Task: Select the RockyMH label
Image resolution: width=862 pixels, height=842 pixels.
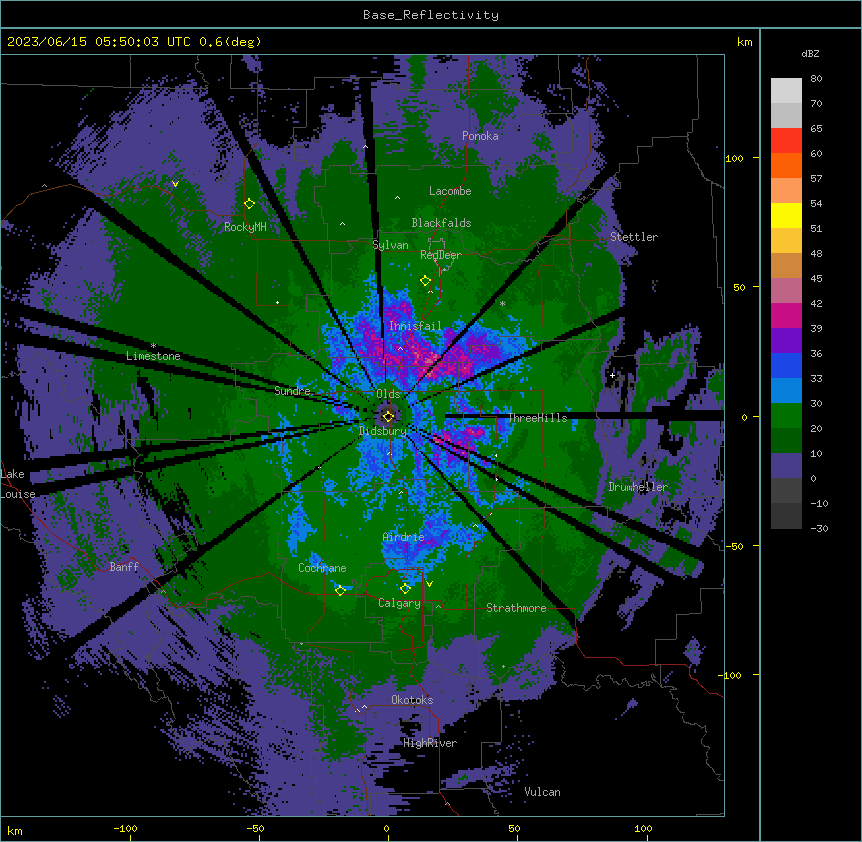Action: coord(245,227)
